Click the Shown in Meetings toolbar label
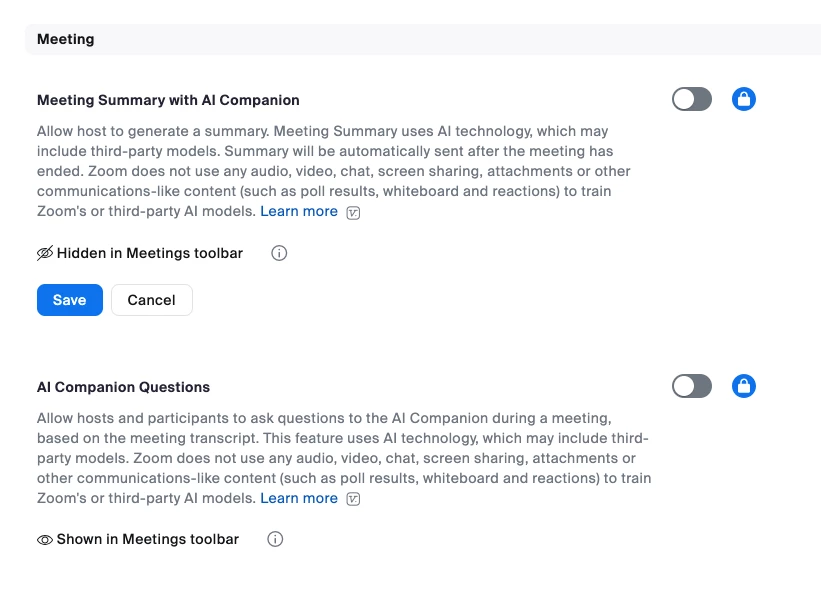 click(x=148, y=539)
